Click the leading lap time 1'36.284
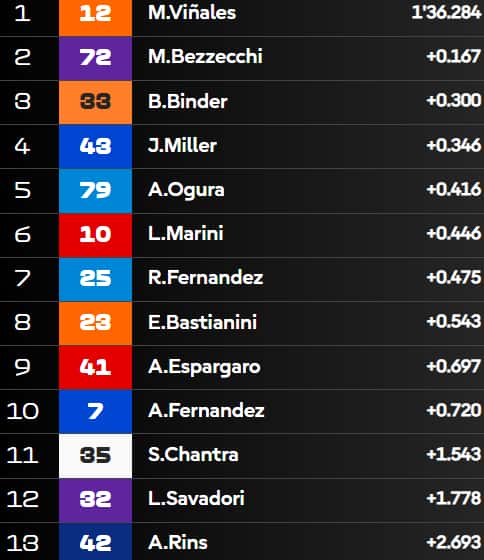 pyautogui.click(x=446, y=13)
